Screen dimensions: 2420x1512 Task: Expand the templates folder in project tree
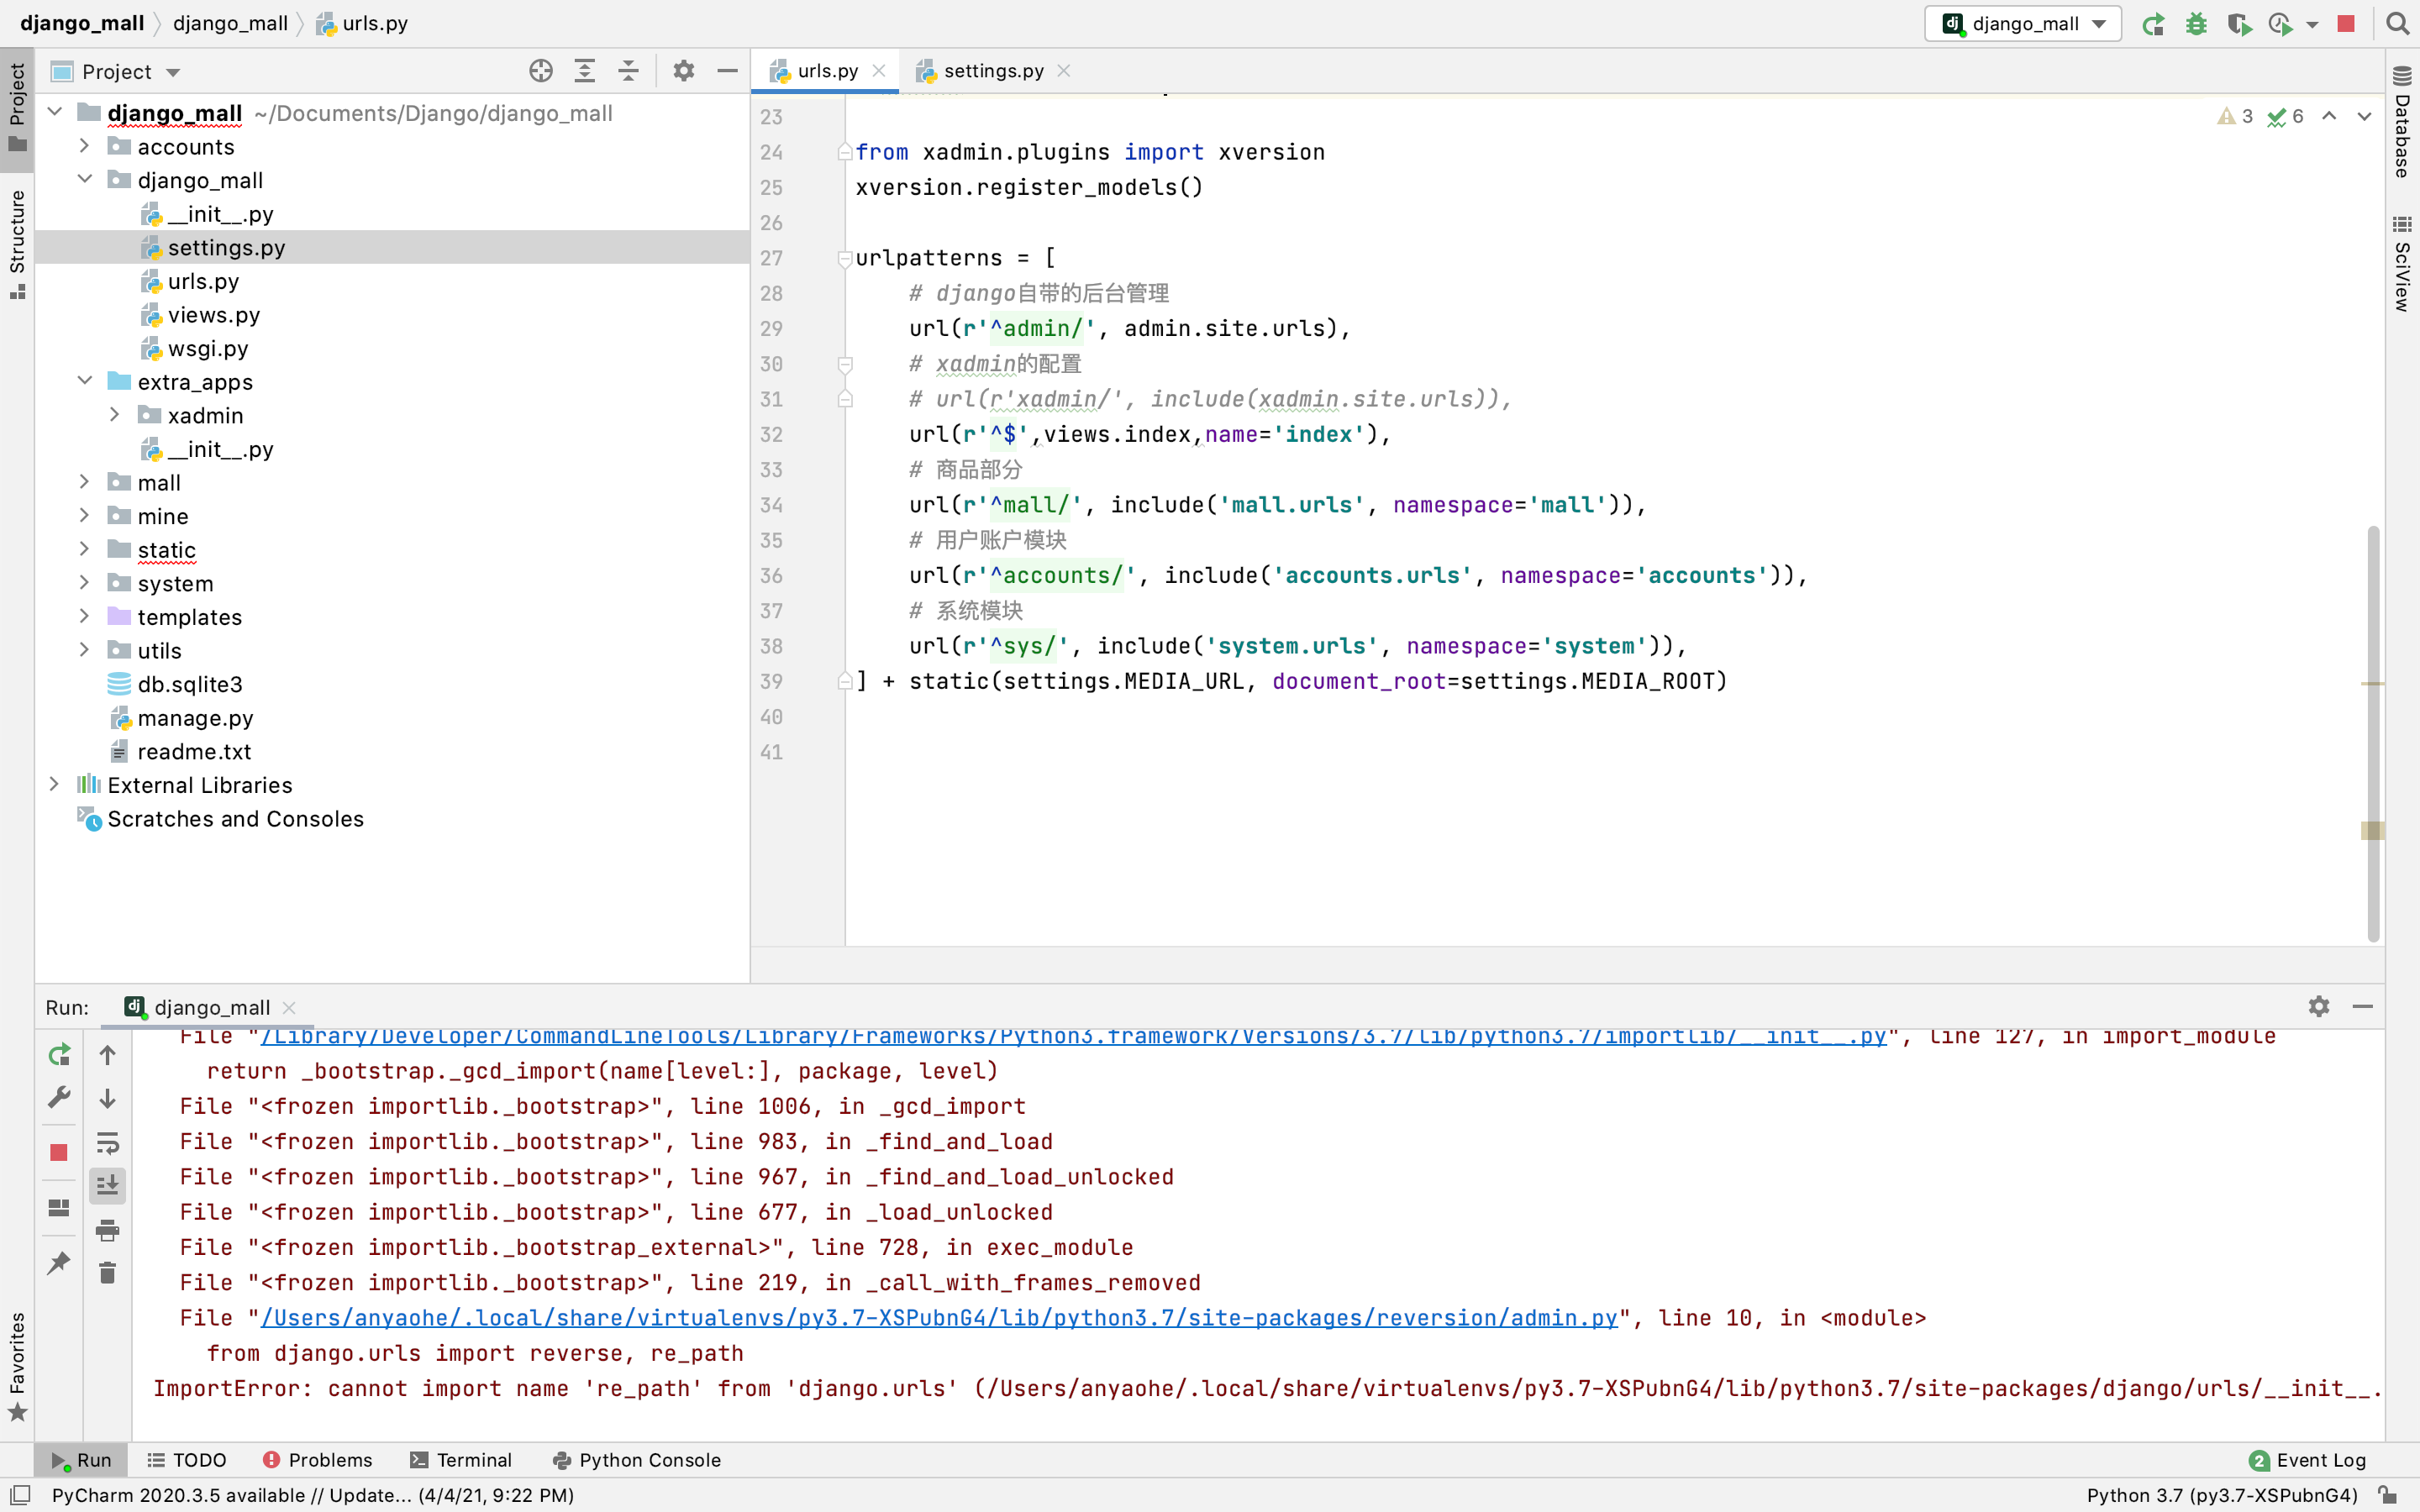(x=82, y=617)
